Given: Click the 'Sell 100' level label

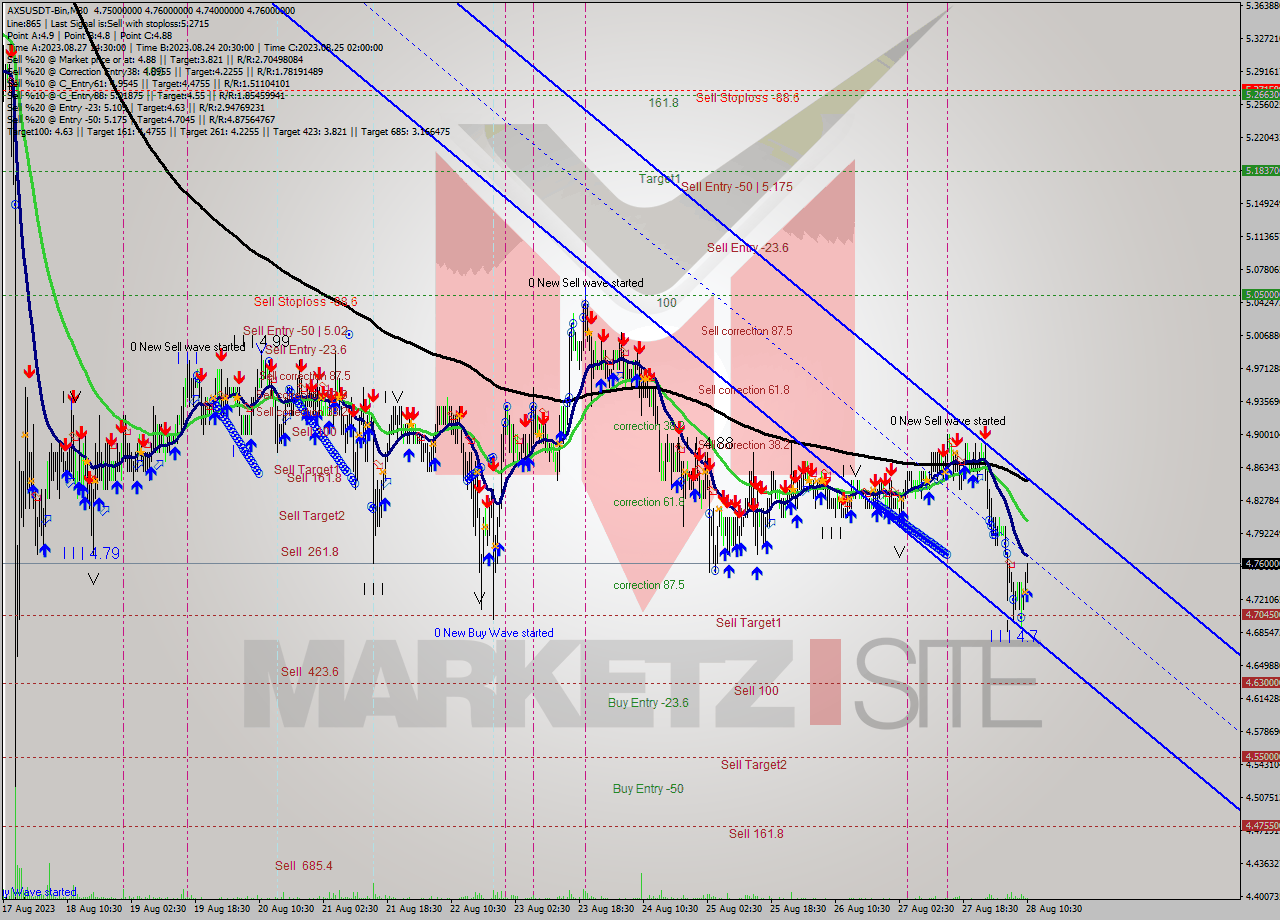Looking at the screenshot, I should click(756, 690).
